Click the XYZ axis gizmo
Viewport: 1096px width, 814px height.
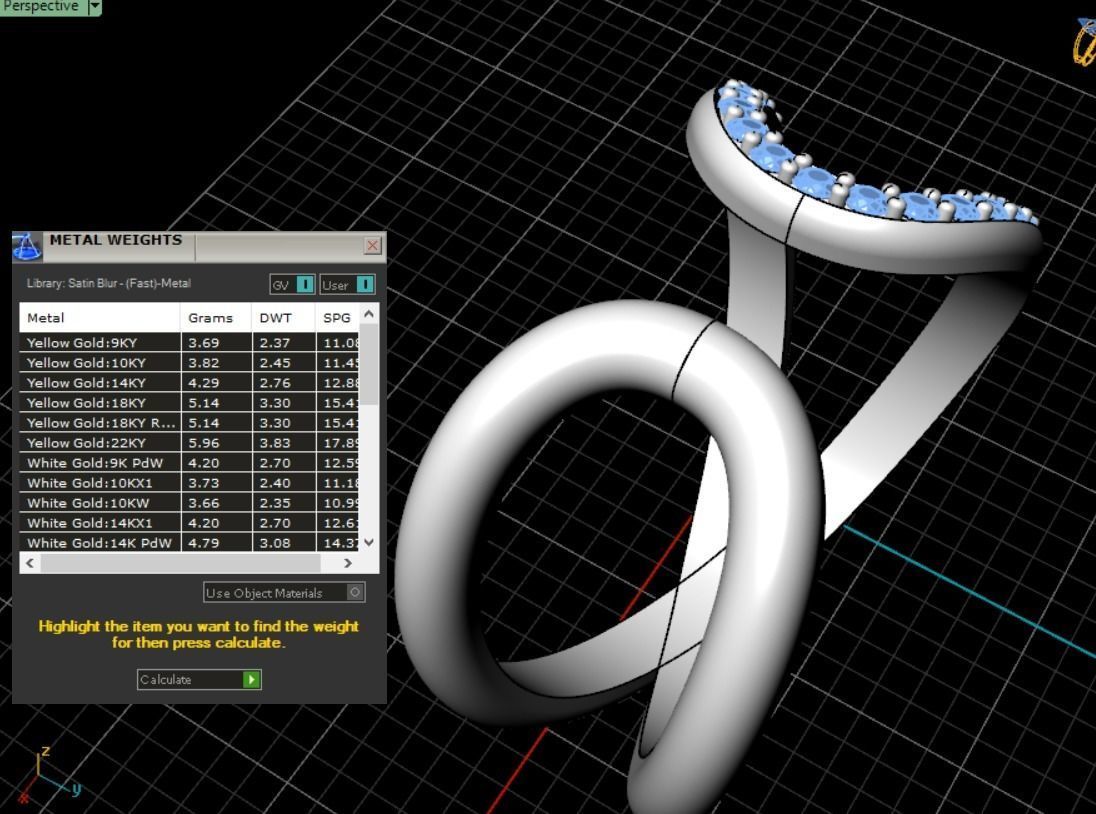[x=49, y=776]
